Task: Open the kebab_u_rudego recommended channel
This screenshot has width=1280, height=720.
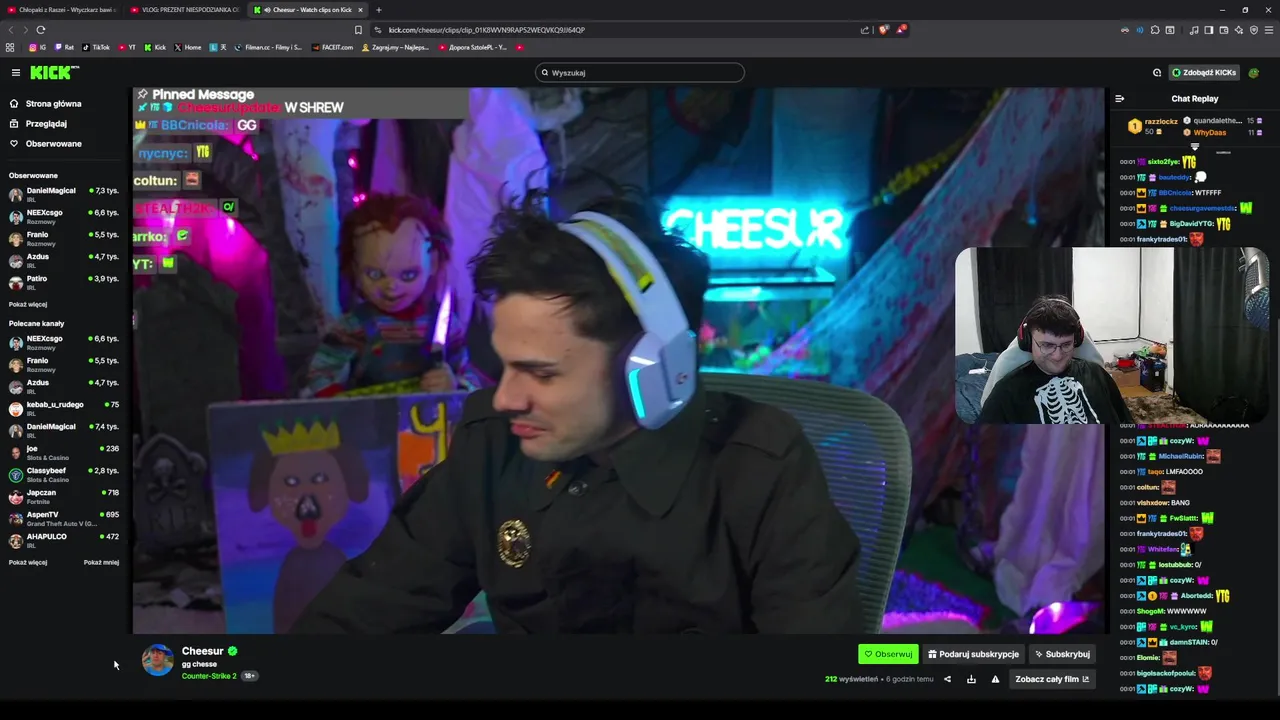Action: tap(64, 408)
